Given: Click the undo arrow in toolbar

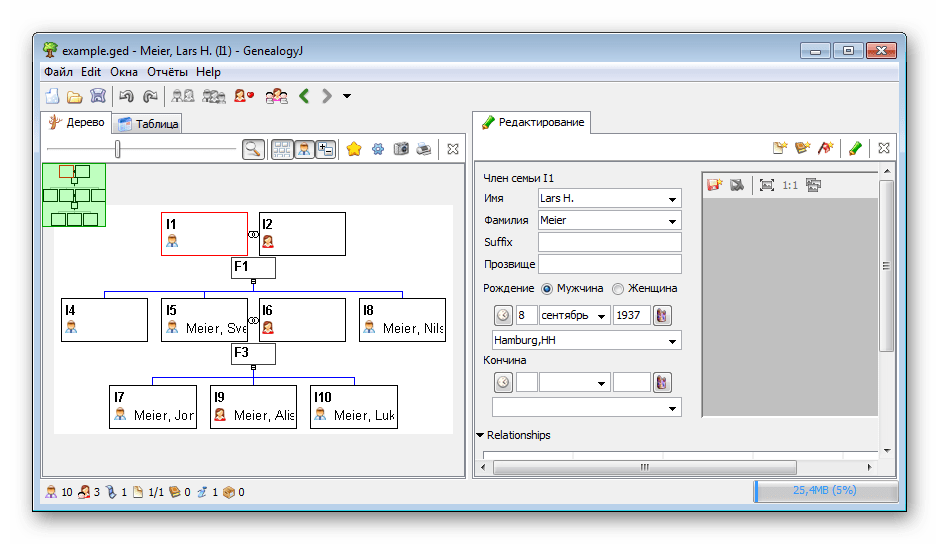Looking at the screenshot, I should [x=126, y=96].
